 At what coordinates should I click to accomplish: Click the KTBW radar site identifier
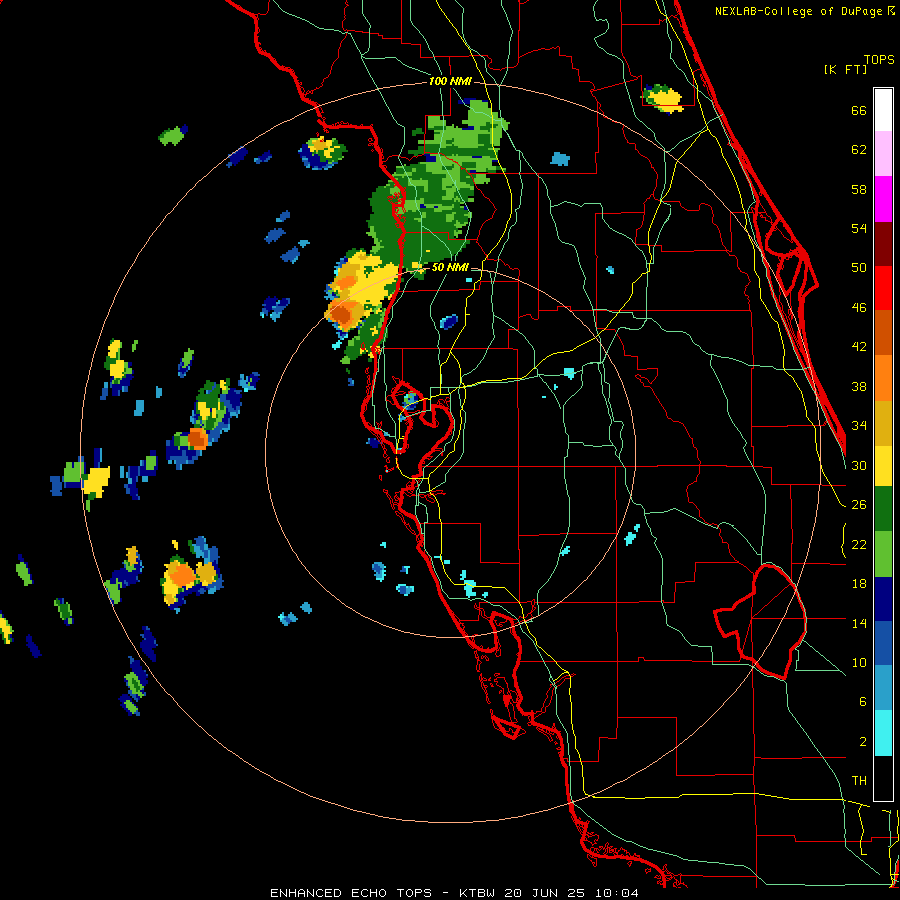click(476, 893)
